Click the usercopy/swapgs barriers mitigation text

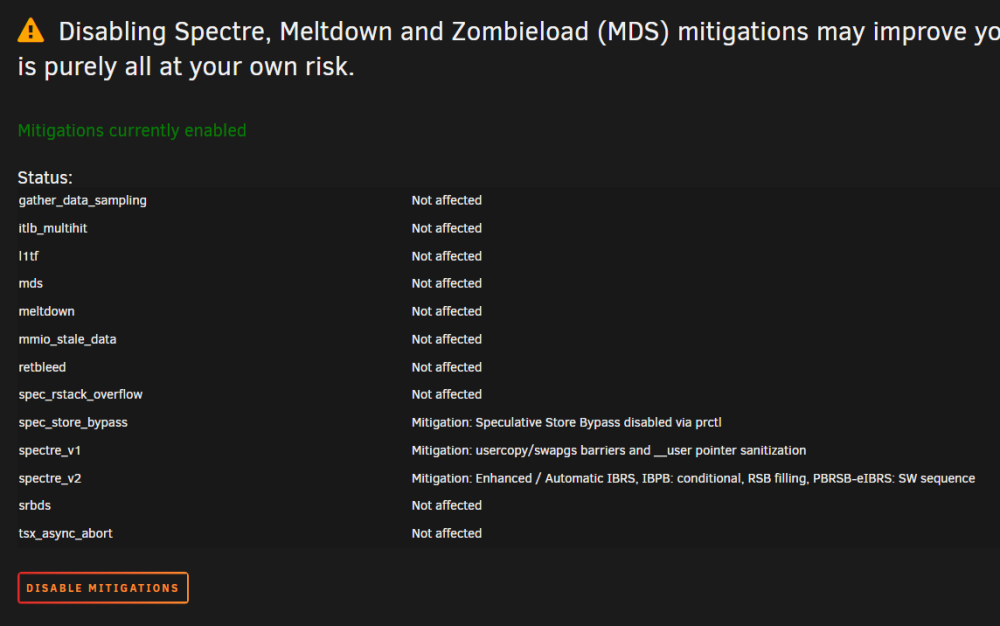pyautogui.click(x=608, y=451)
